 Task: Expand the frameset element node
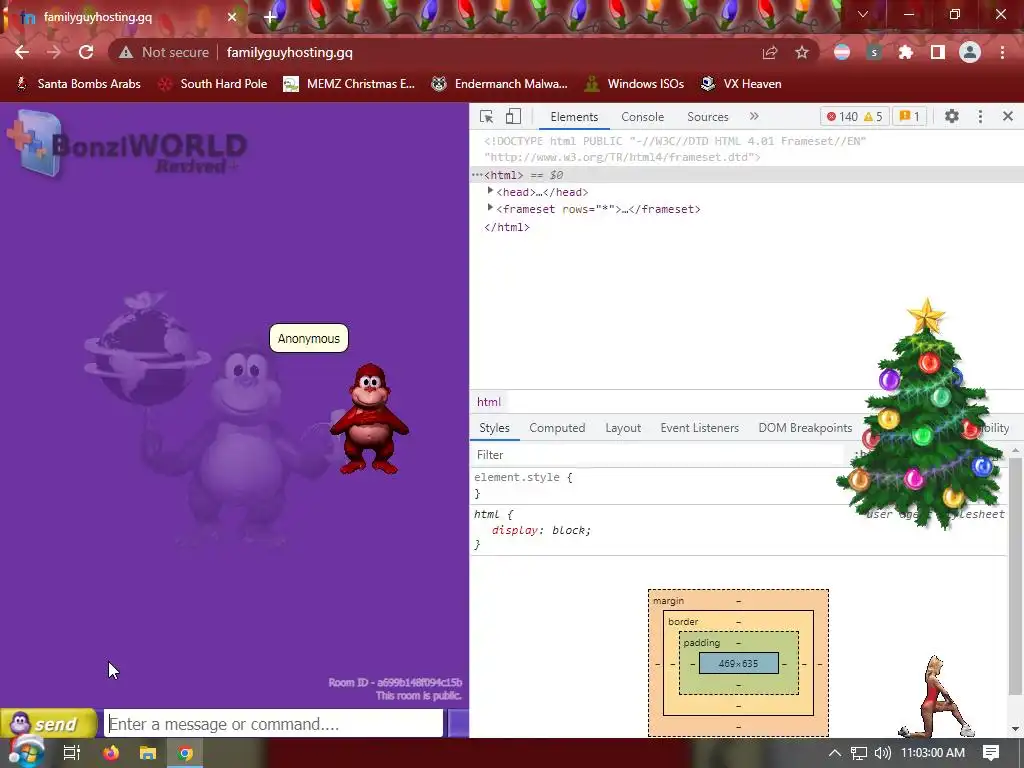(490, 208)
